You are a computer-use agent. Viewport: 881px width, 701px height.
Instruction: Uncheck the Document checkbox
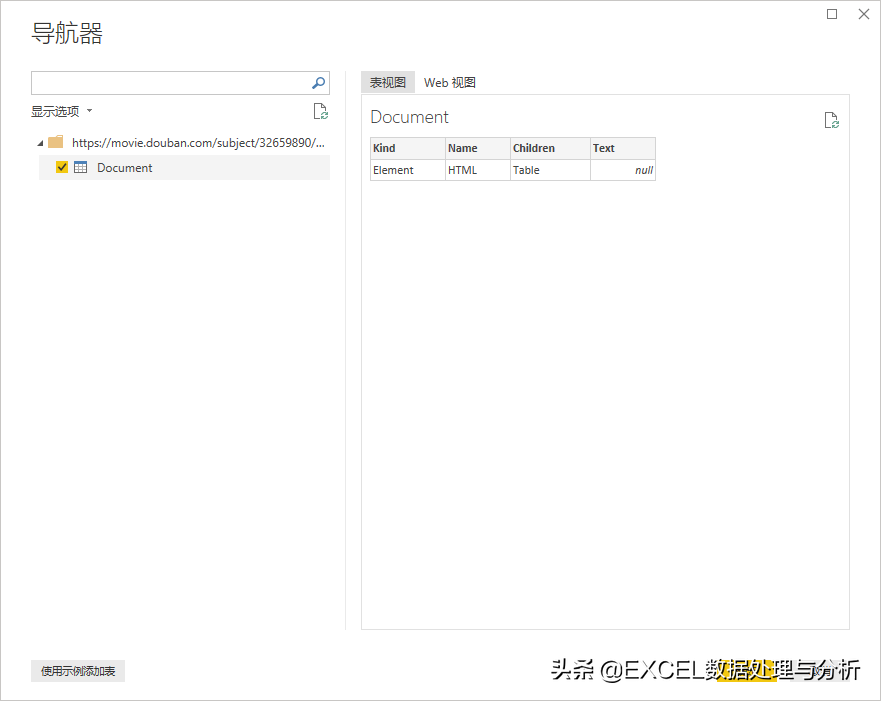(62, 167)
